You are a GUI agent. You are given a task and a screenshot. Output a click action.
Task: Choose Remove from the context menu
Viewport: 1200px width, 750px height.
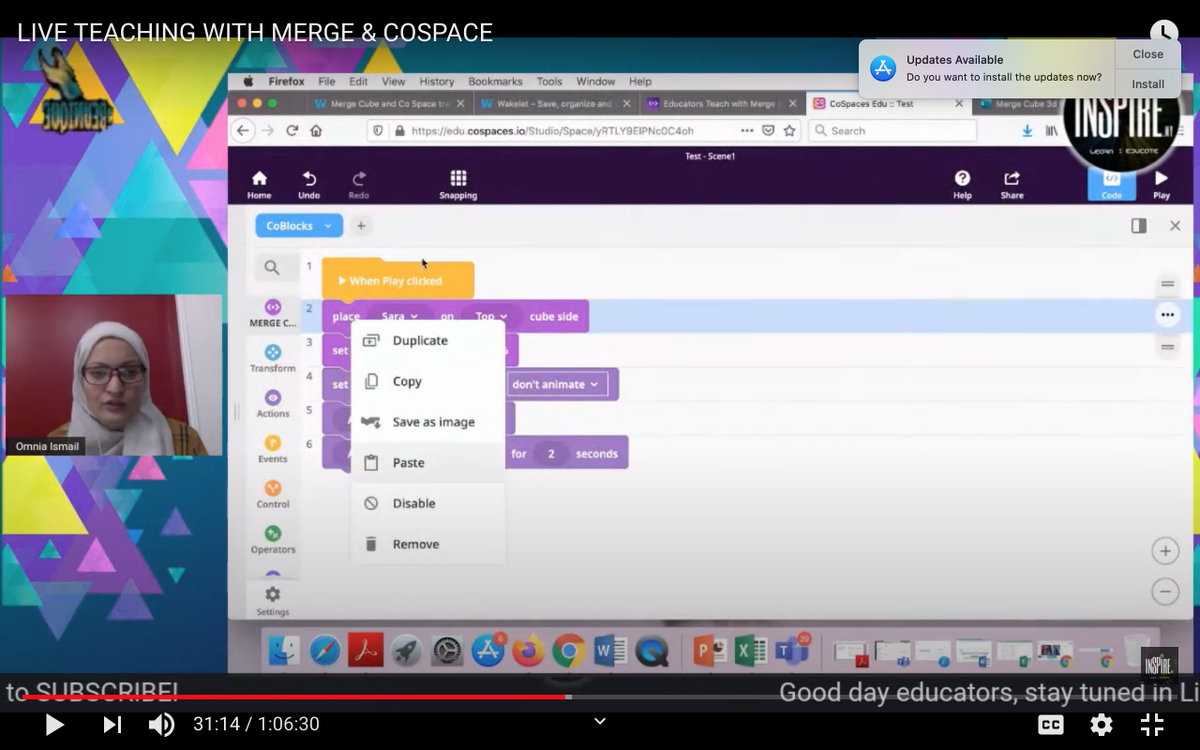pos(428,544)
